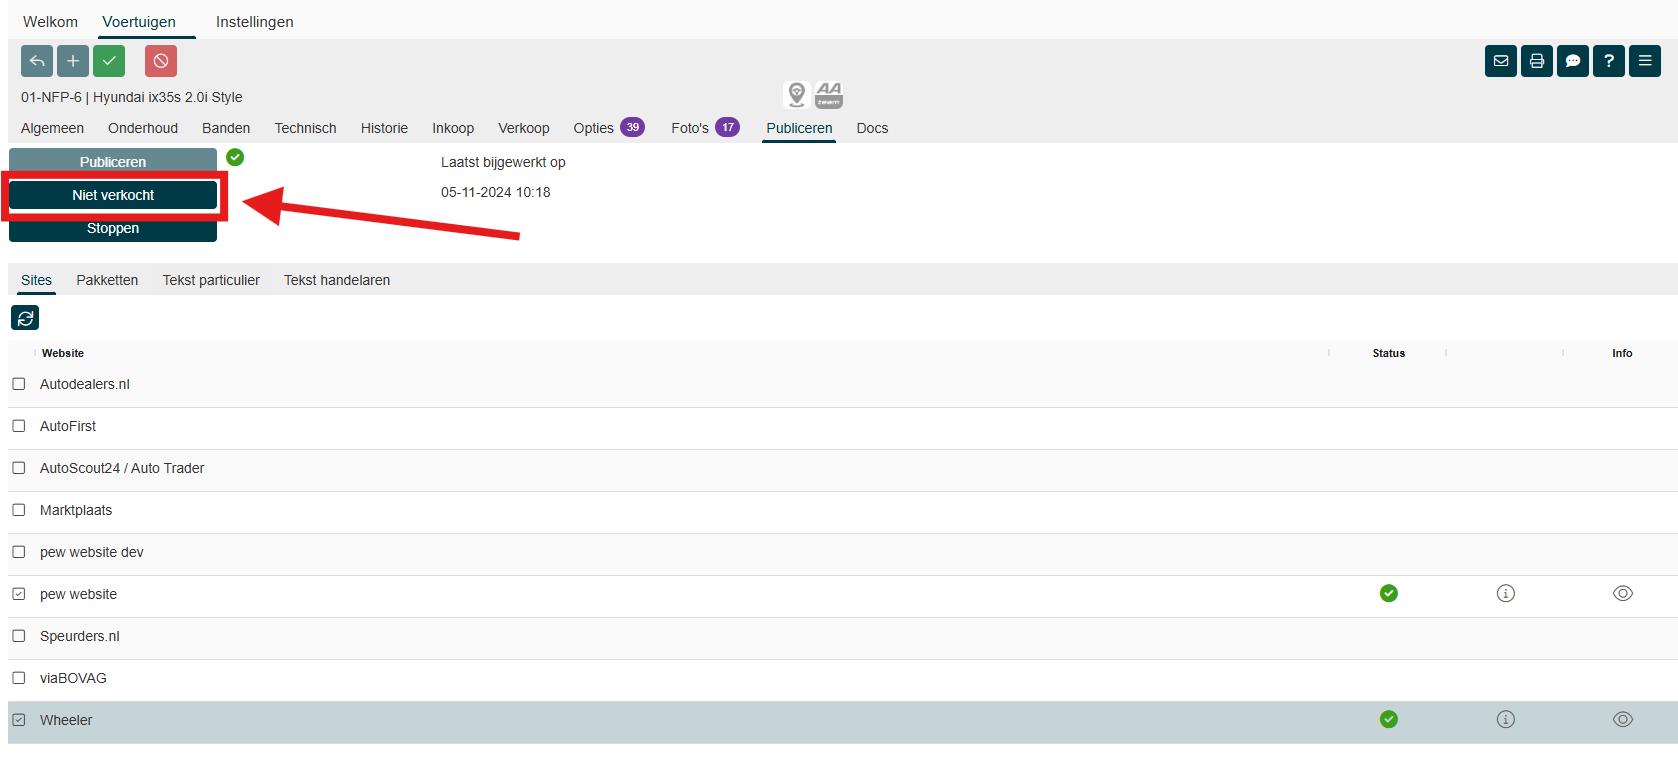1678x776 pixels.
Task: Open the hamburger menu icon
Action: (x=1645, y=61)
